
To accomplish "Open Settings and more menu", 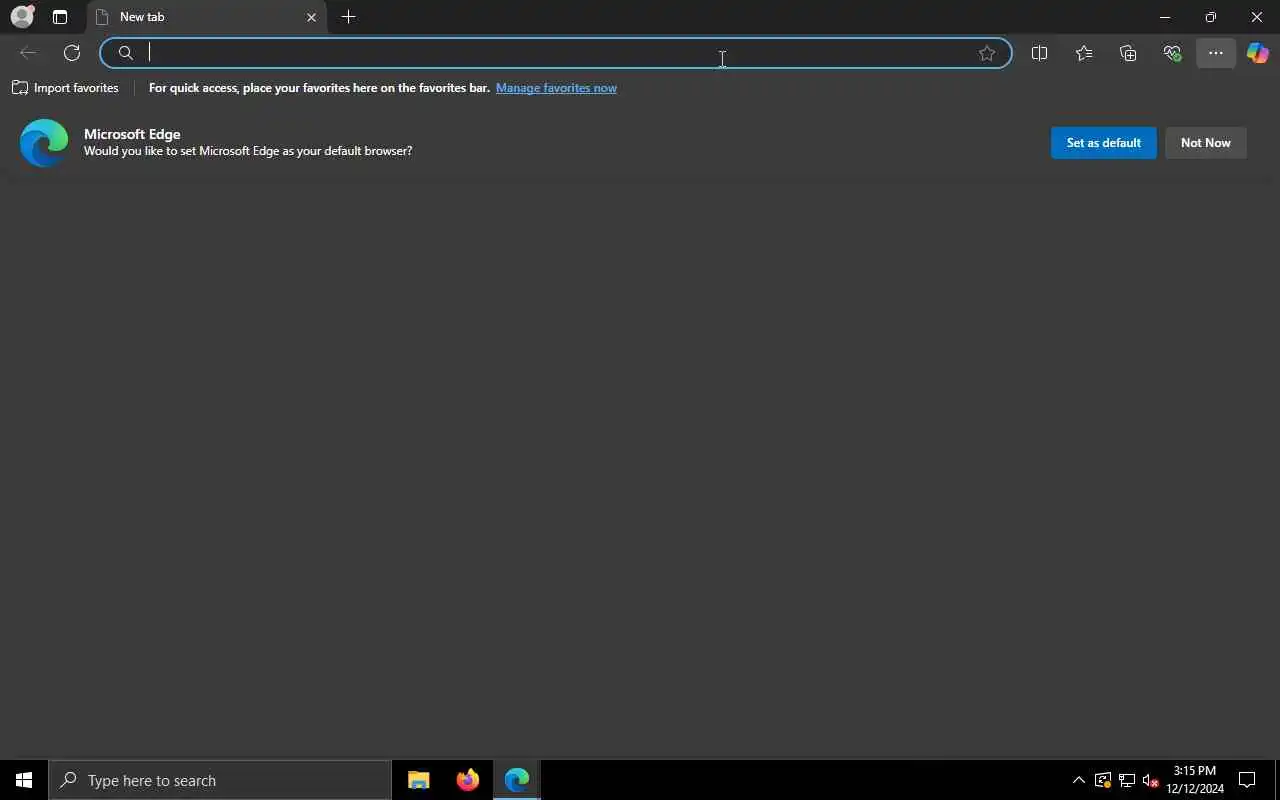I will point(1216,53).
